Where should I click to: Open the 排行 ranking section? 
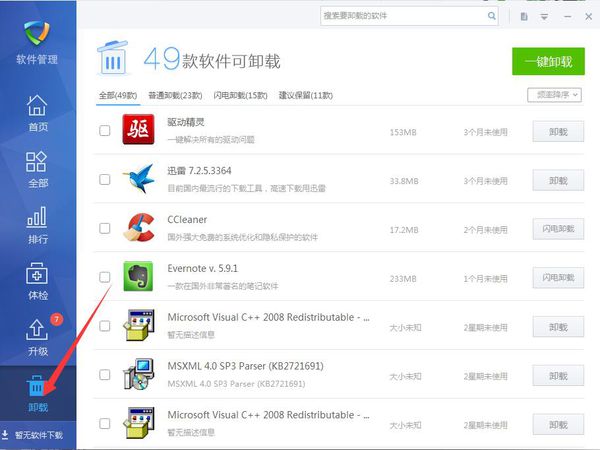tap(37, 225)
